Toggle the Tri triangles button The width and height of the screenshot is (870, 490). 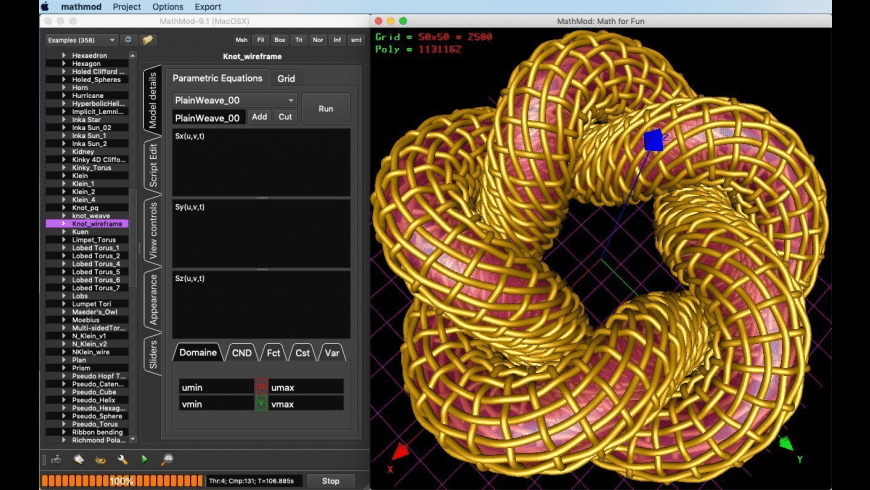[x=299, y=40]
